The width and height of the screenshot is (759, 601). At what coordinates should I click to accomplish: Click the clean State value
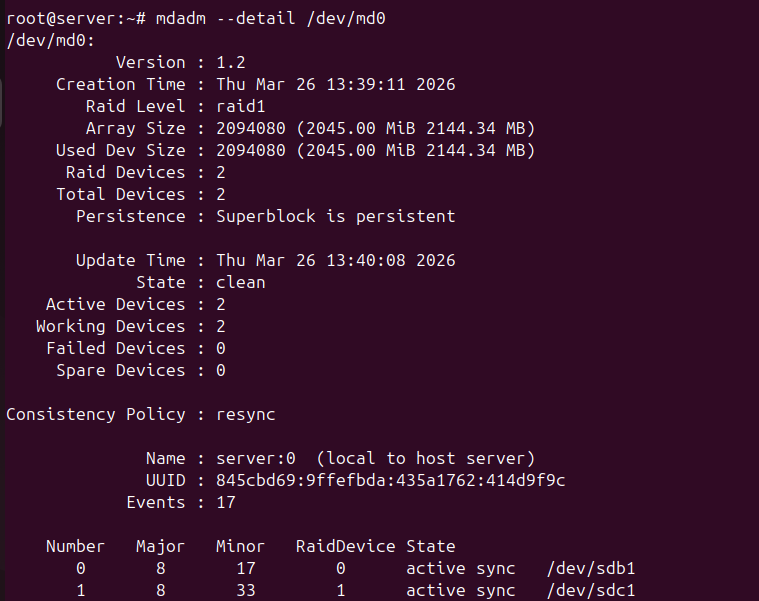click(241, 283)
